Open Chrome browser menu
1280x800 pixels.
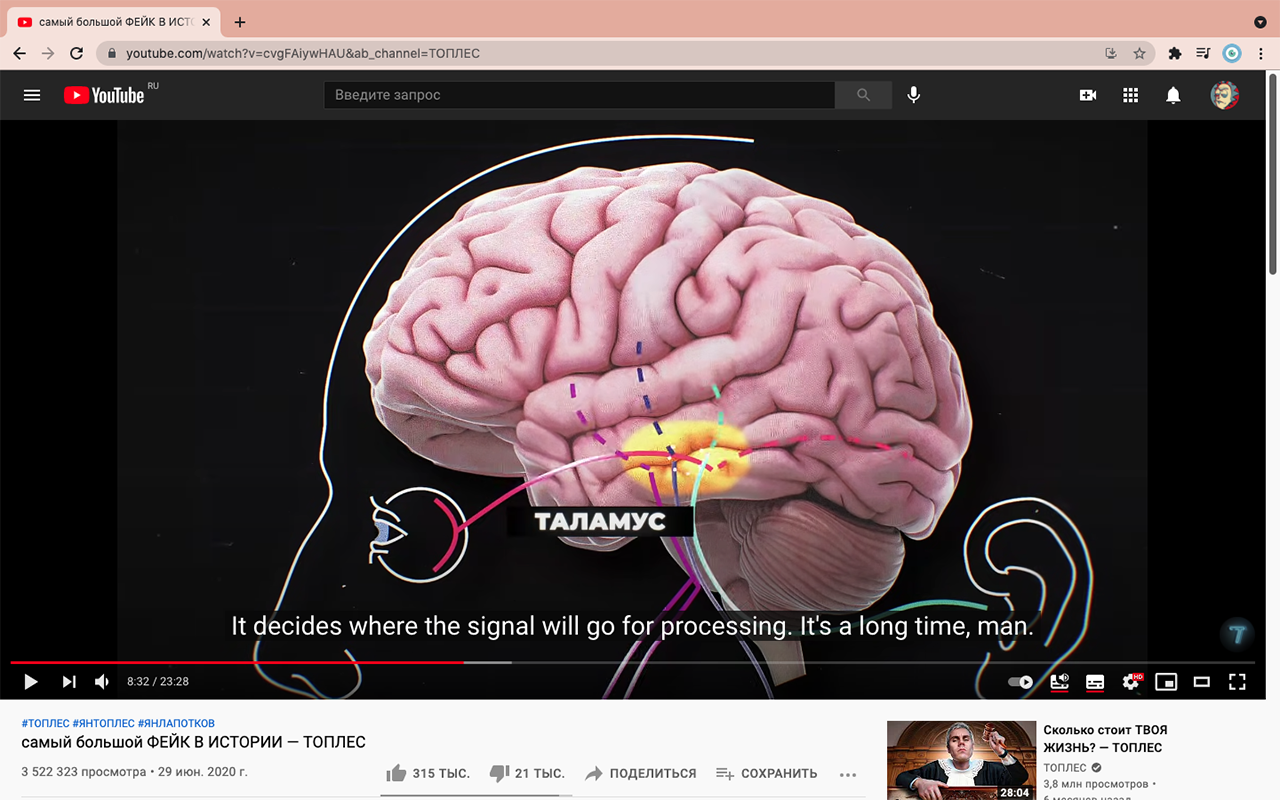click(x=1261, y=52)
